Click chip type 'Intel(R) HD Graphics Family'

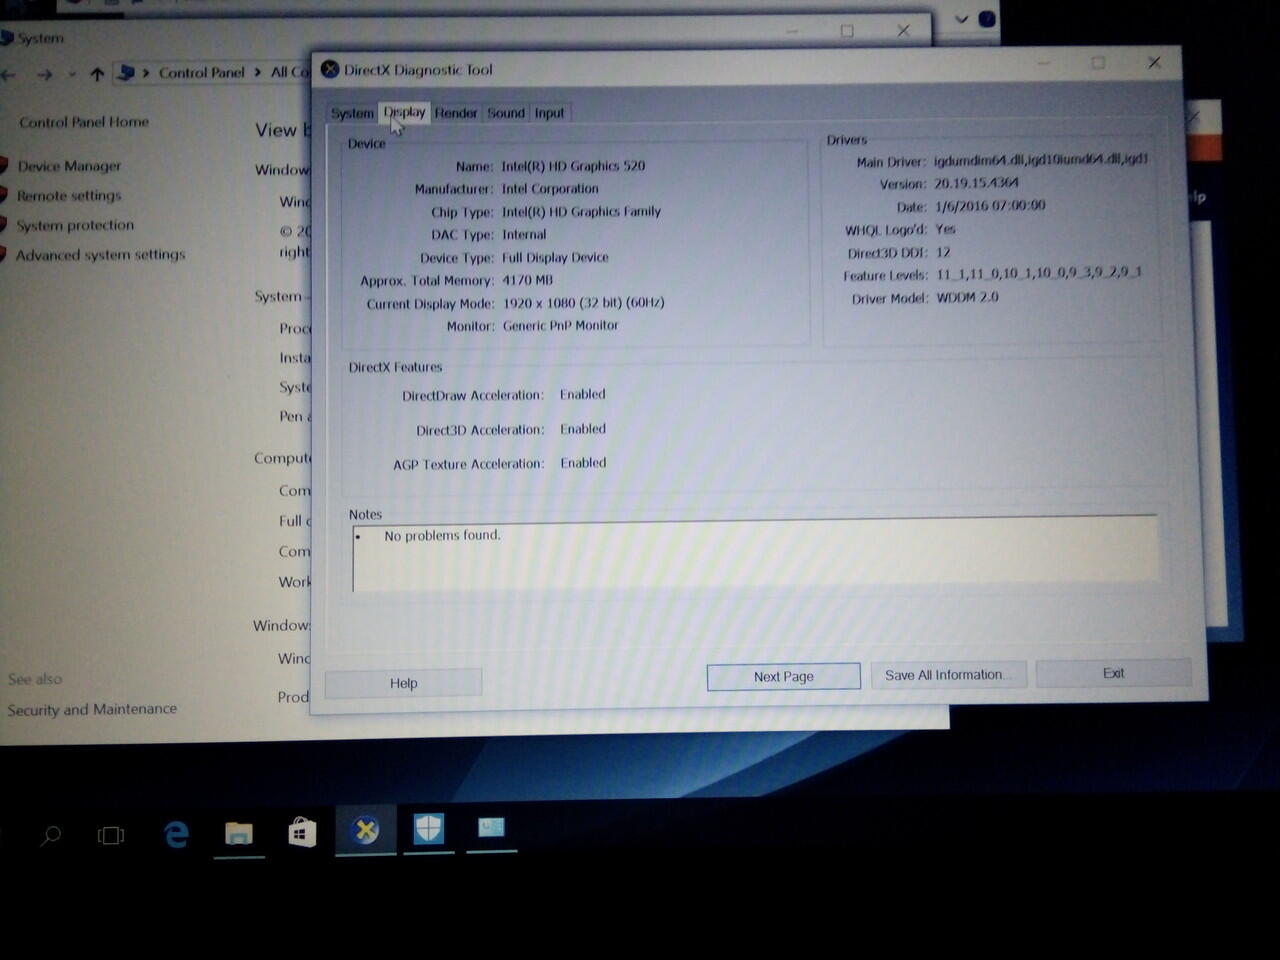coord(581,212)
